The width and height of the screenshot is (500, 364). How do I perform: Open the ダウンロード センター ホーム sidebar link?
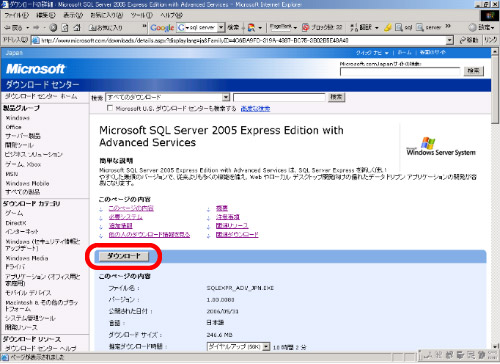41,97
